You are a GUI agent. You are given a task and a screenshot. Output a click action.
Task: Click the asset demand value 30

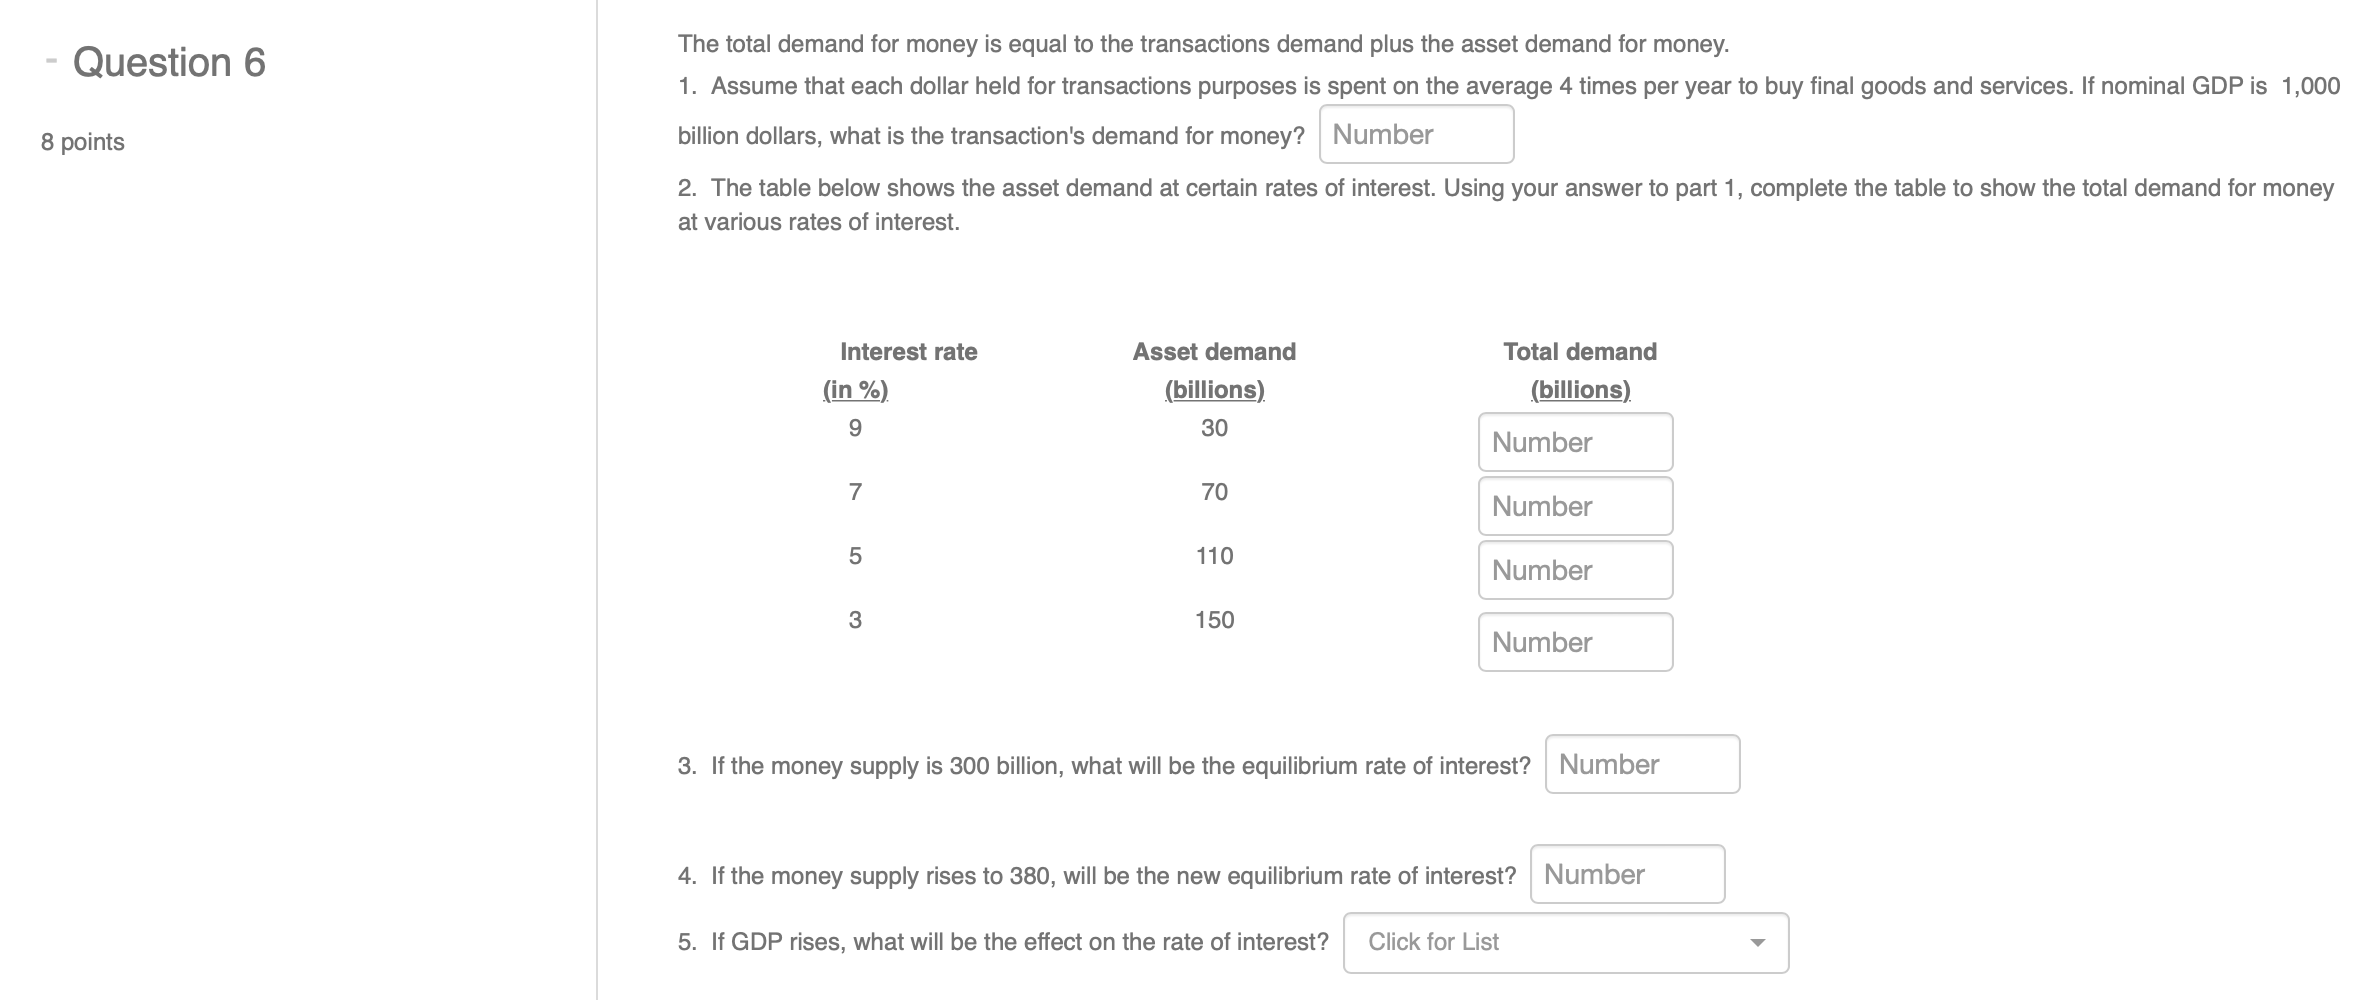coord(1213,428)
